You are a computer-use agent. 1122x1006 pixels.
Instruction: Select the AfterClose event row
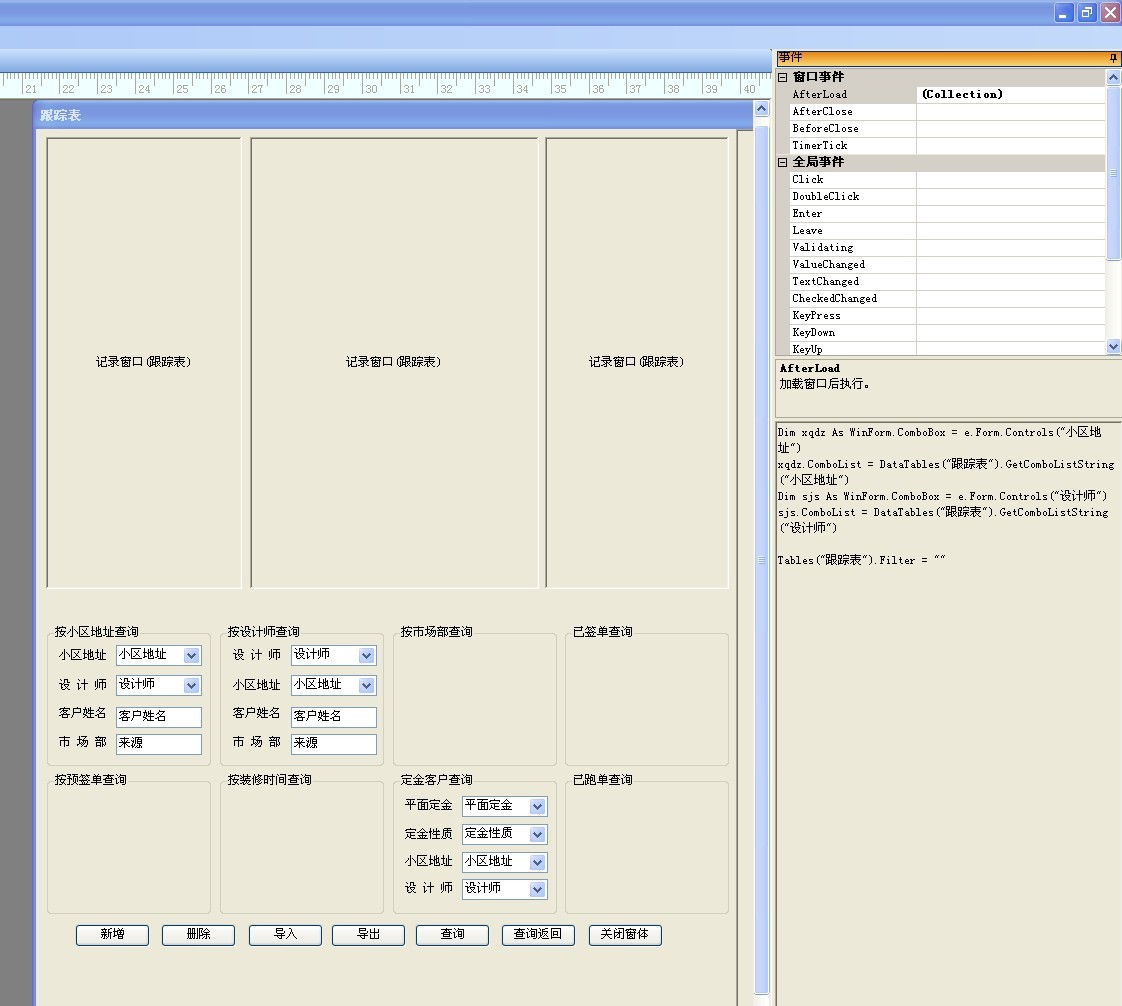pyautogui.click(x=947, y=112)
